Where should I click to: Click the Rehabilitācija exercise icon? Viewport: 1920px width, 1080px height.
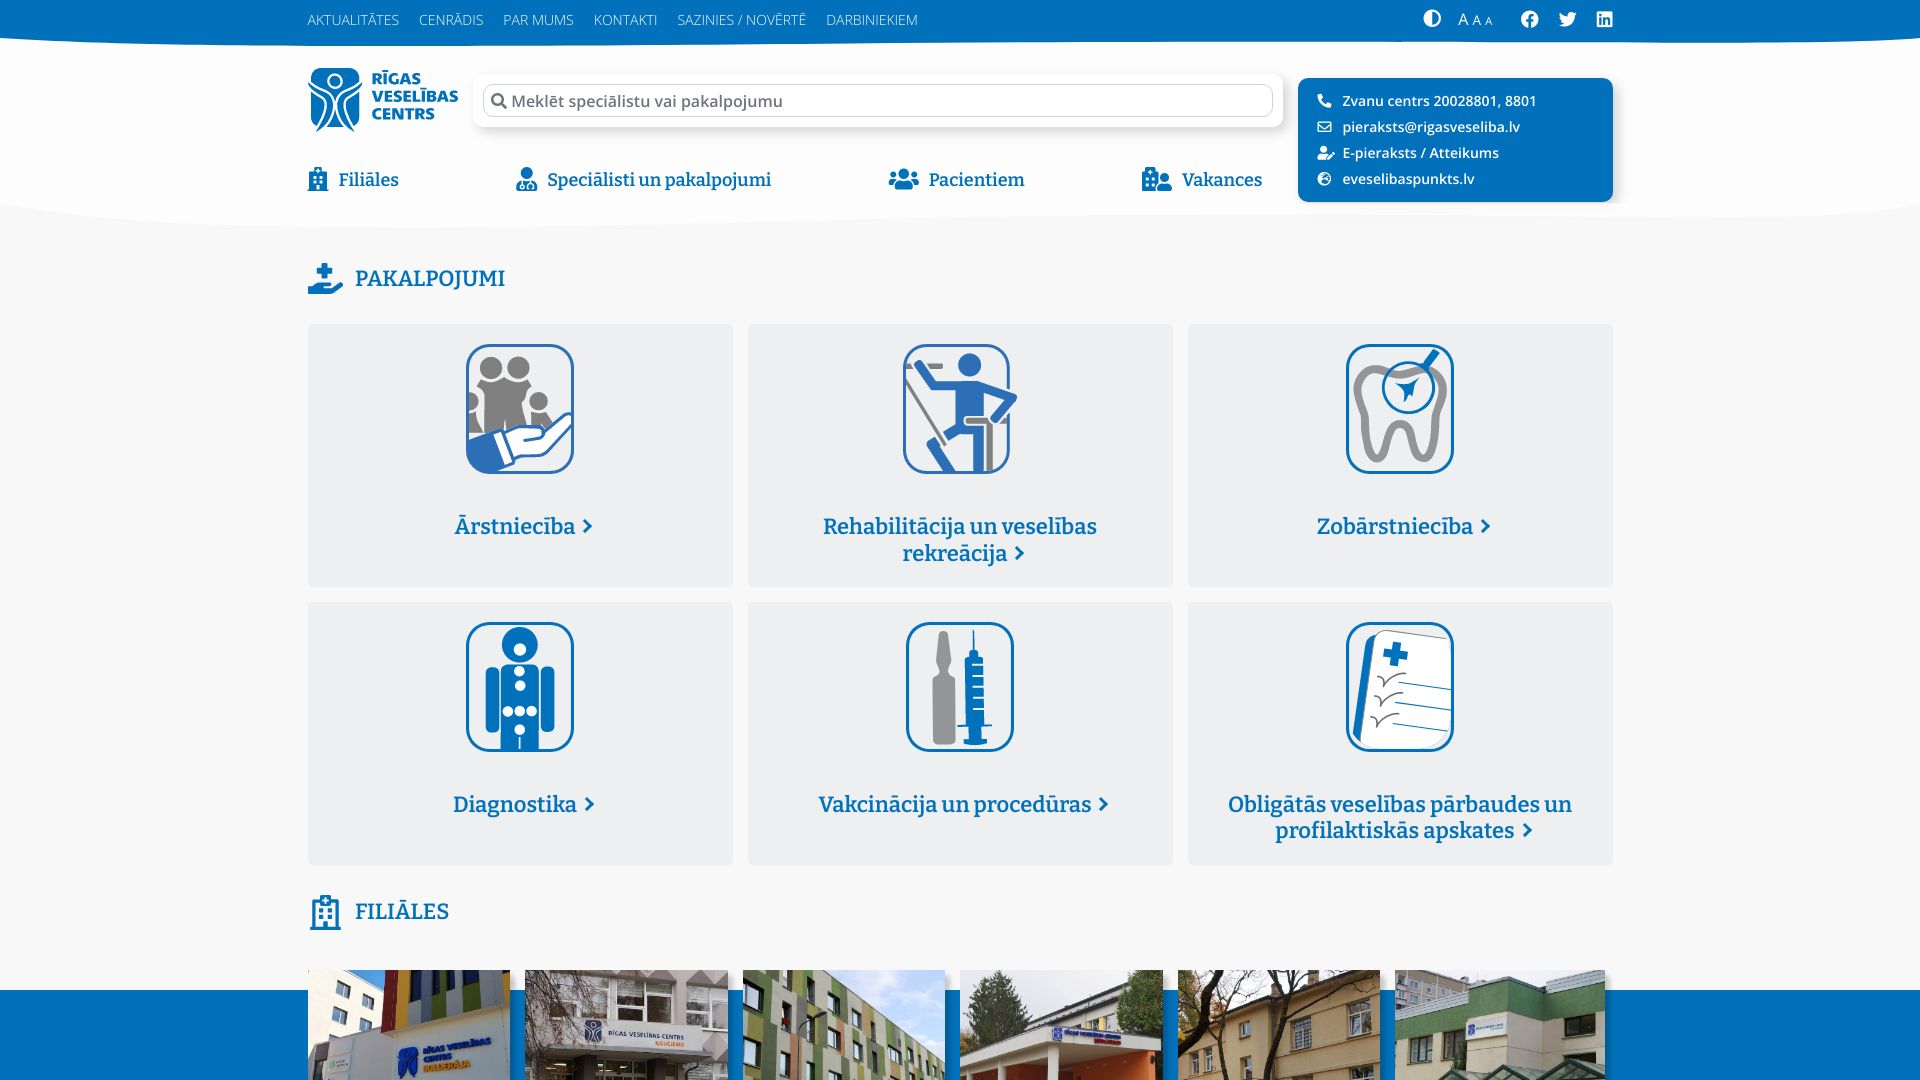[x=960, y=409]
